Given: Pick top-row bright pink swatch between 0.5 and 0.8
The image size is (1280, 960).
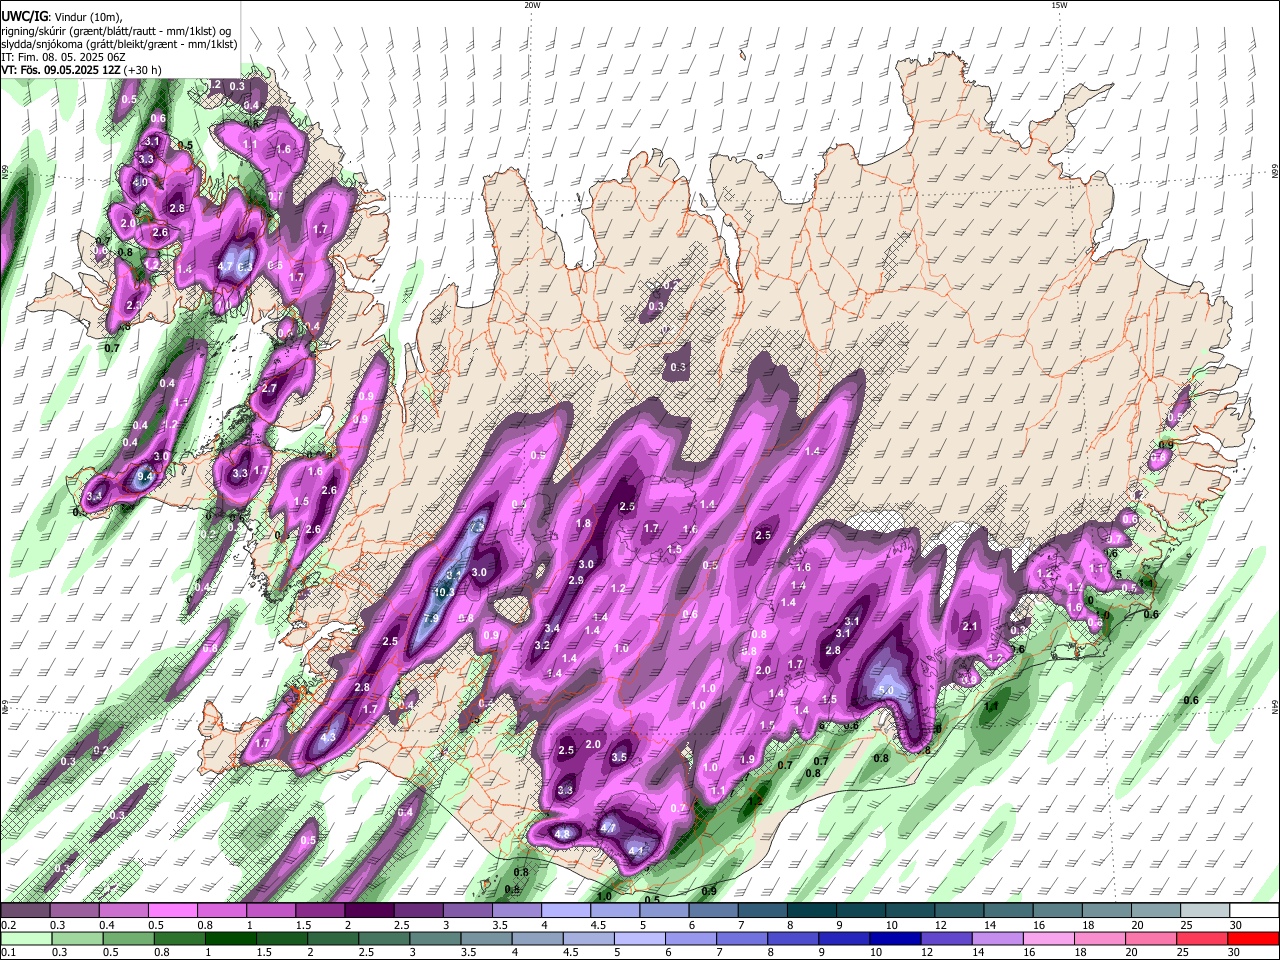Looking at the screenshot, I should tap(172, 911).
